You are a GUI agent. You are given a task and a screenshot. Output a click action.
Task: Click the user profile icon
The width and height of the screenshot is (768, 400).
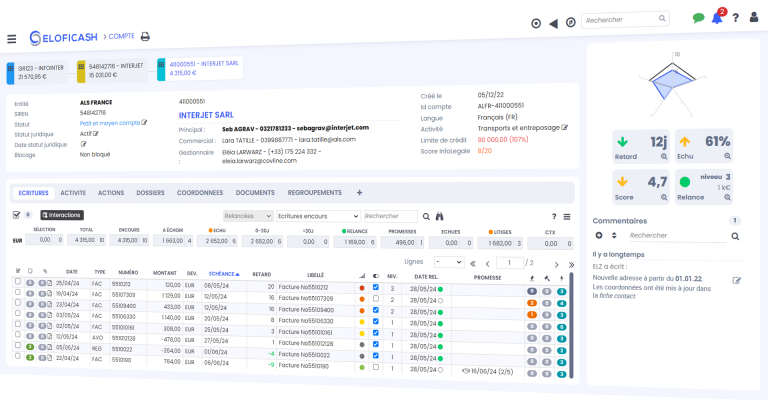pyautogui.click(x=753, y=18)
